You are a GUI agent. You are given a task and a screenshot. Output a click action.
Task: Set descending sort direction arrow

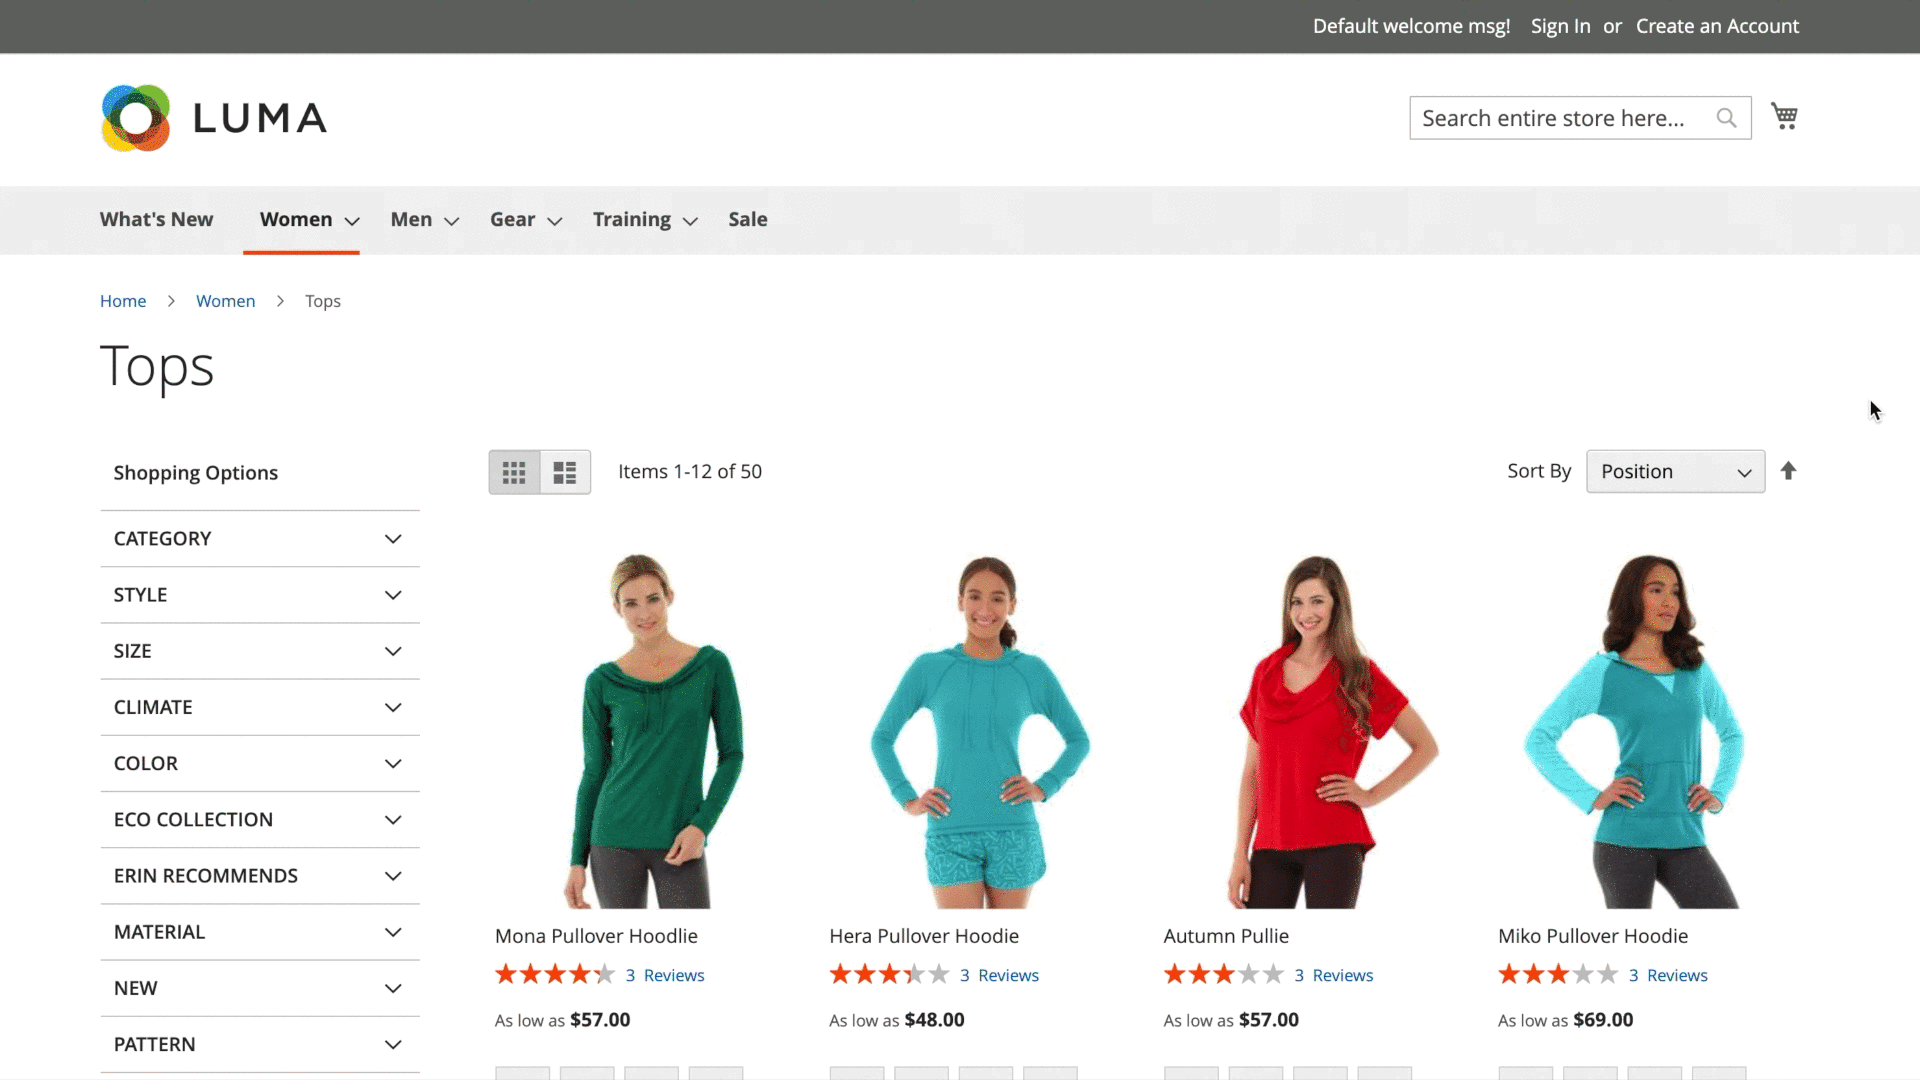click(x=1788, y=471)
